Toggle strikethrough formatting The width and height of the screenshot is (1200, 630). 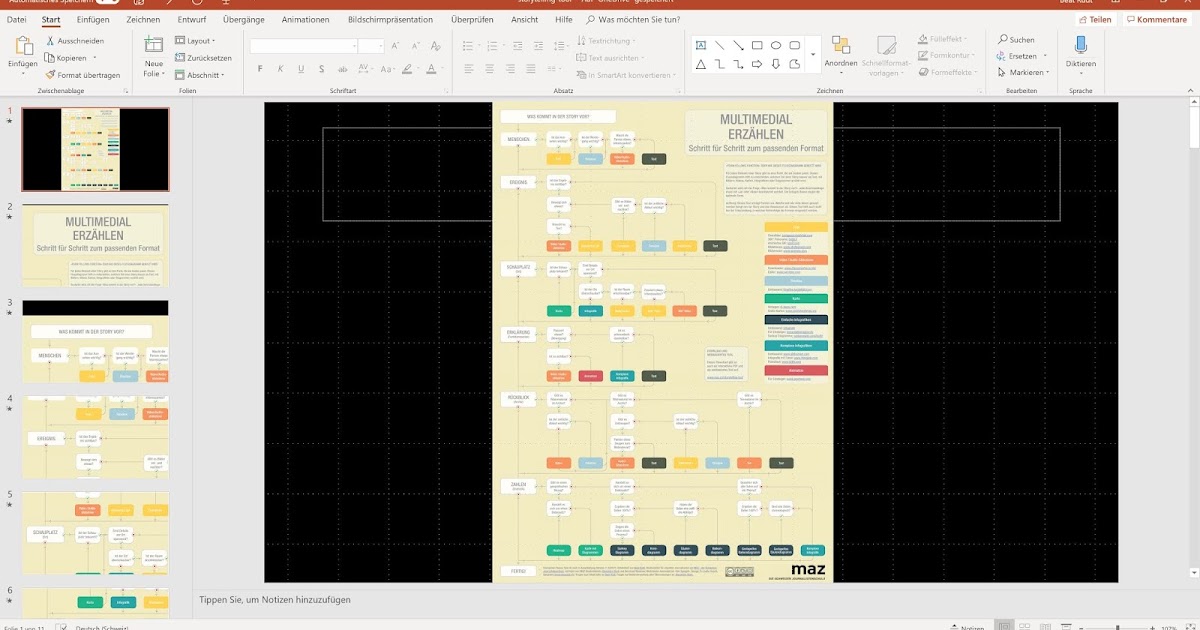click(341, 69)
